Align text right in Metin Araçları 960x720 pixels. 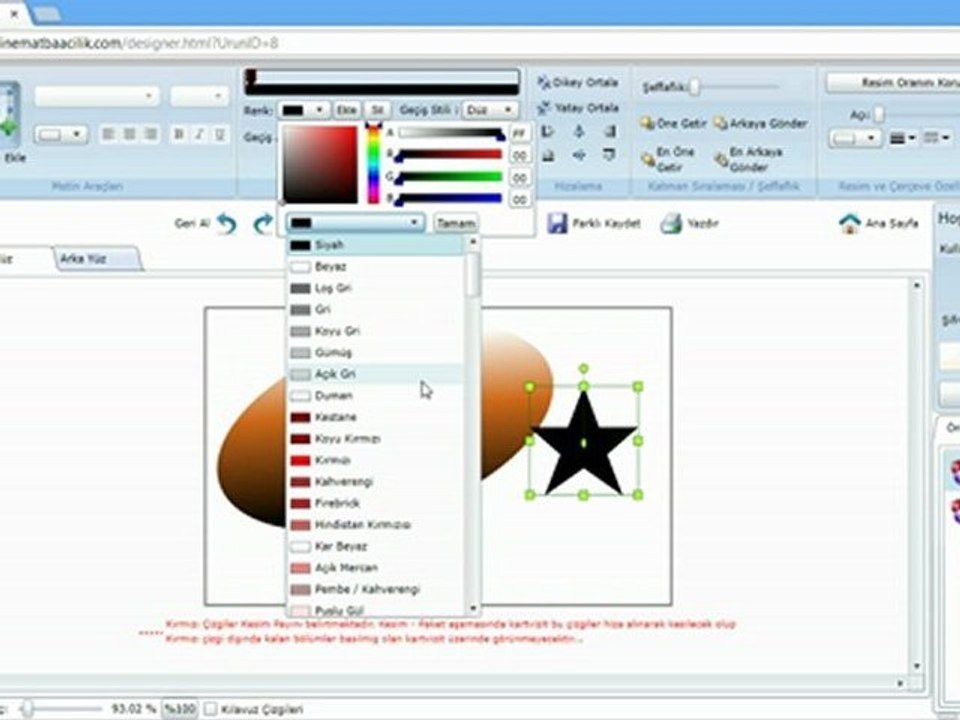(150, 133)
